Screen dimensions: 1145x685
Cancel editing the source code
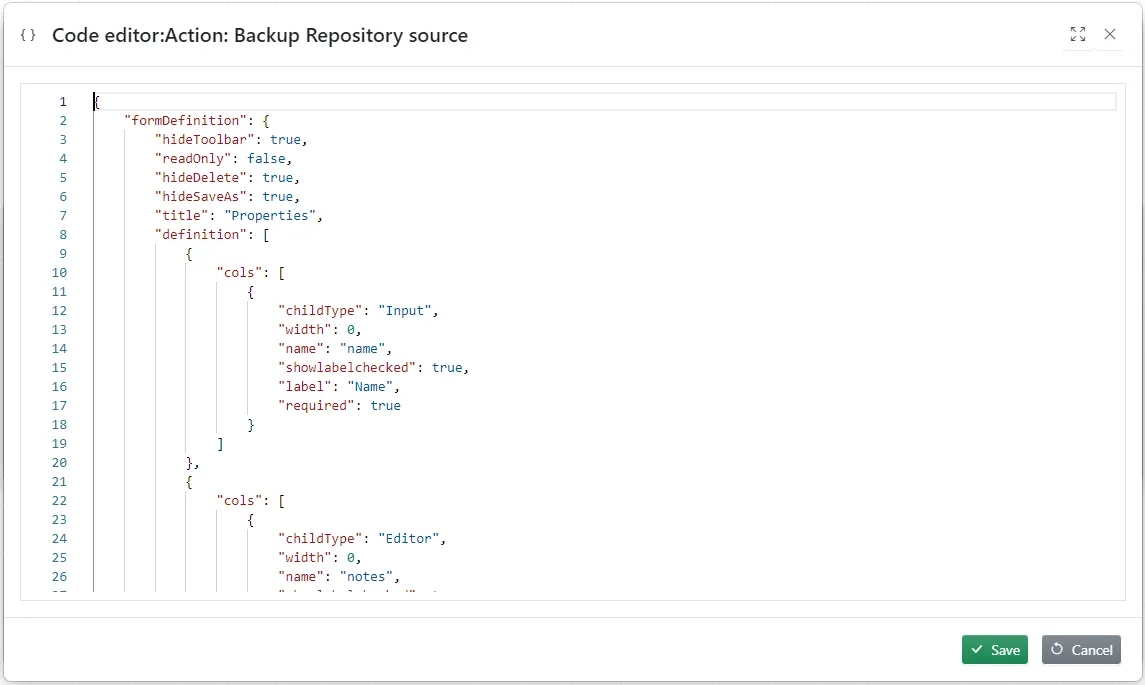(x=1081, y=649)
